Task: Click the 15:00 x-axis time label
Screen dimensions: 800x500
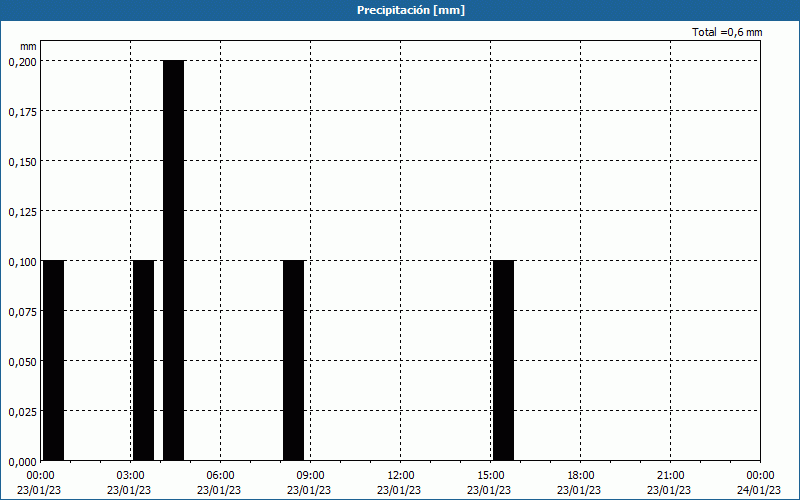Action: [x=490, y=476]
